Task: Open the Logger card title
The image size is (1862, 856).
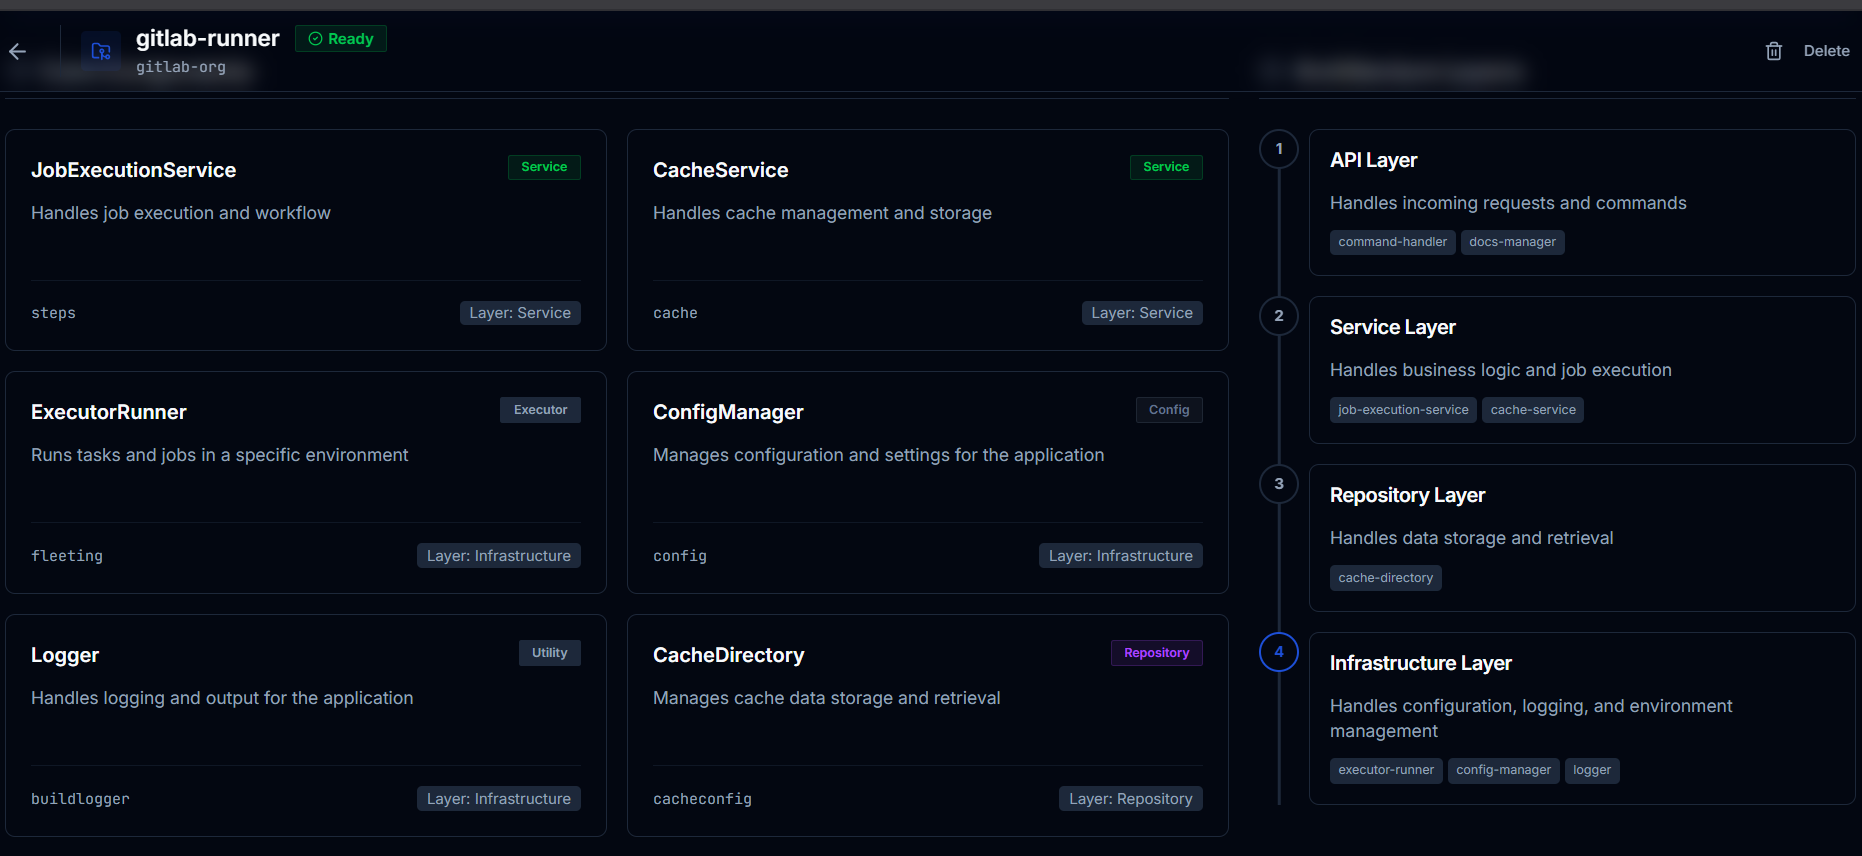Action: point(65,655)
